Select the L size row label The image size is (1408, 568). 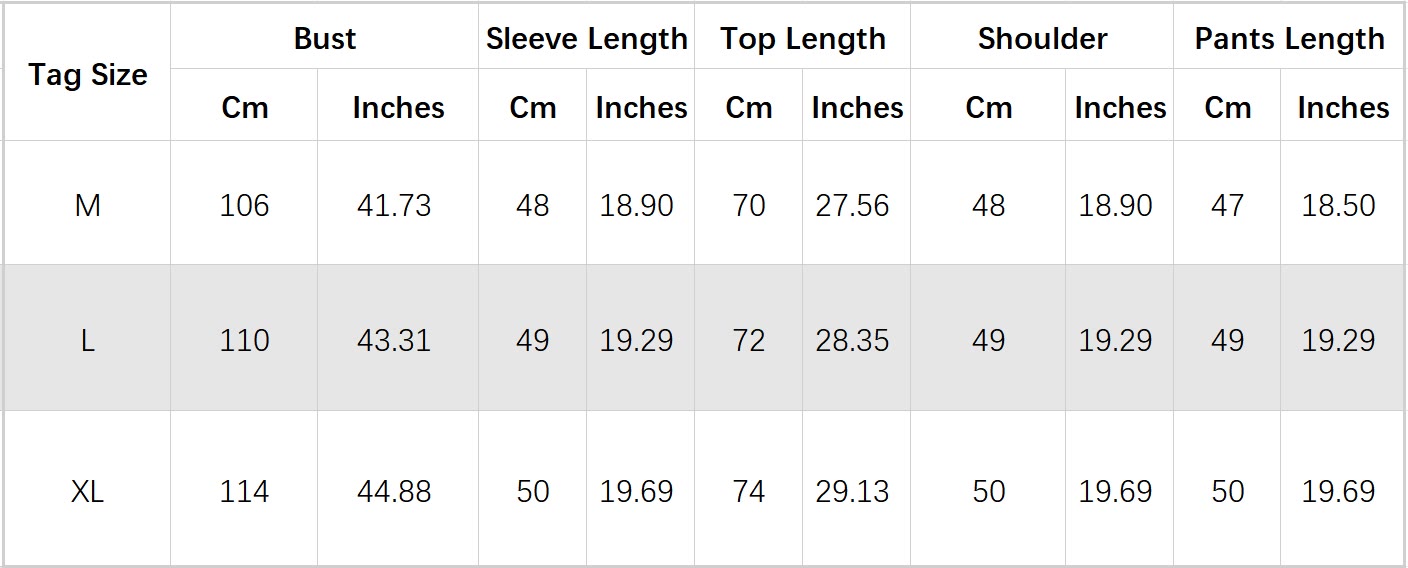[88, 341]
